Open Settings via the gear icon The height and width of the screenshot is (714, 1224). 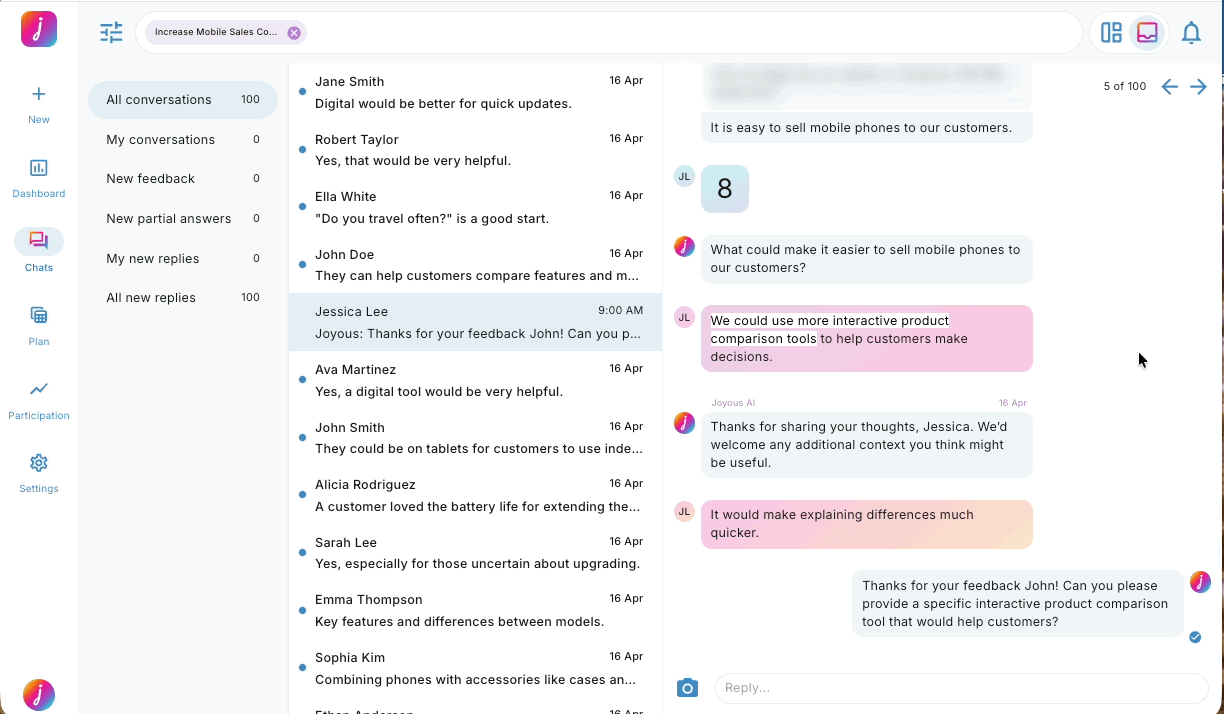click(38, 463)
